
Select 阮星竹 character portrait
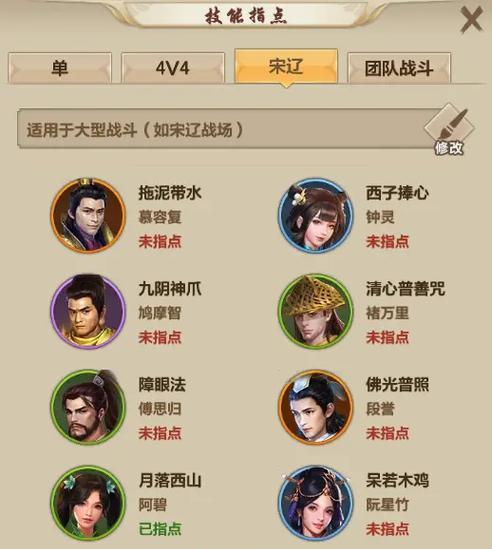coord(316,503)
